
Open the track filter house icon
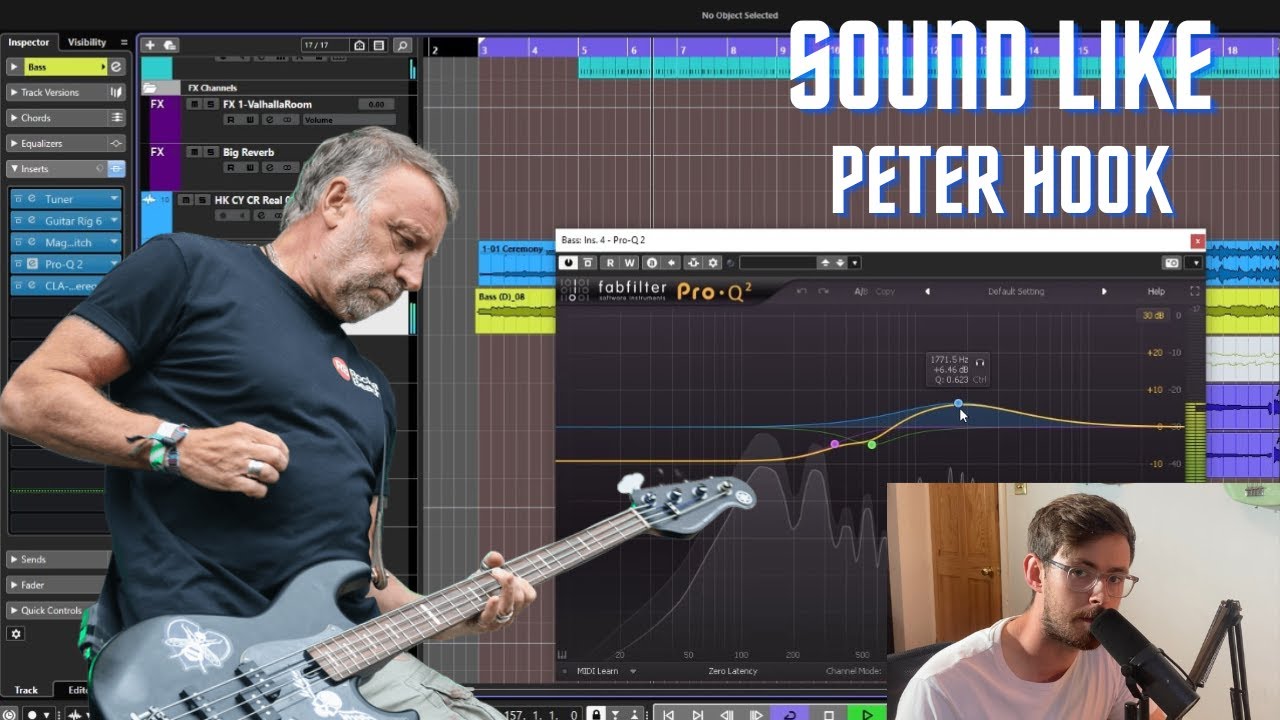tap(360, 45)
